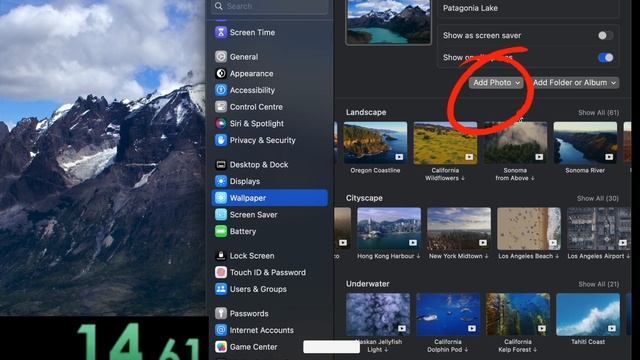Choose Hong Kong Harbour wallpaper
Viewport: 640px width, 360px height.
pyautogui.click(x=389, y=229)
